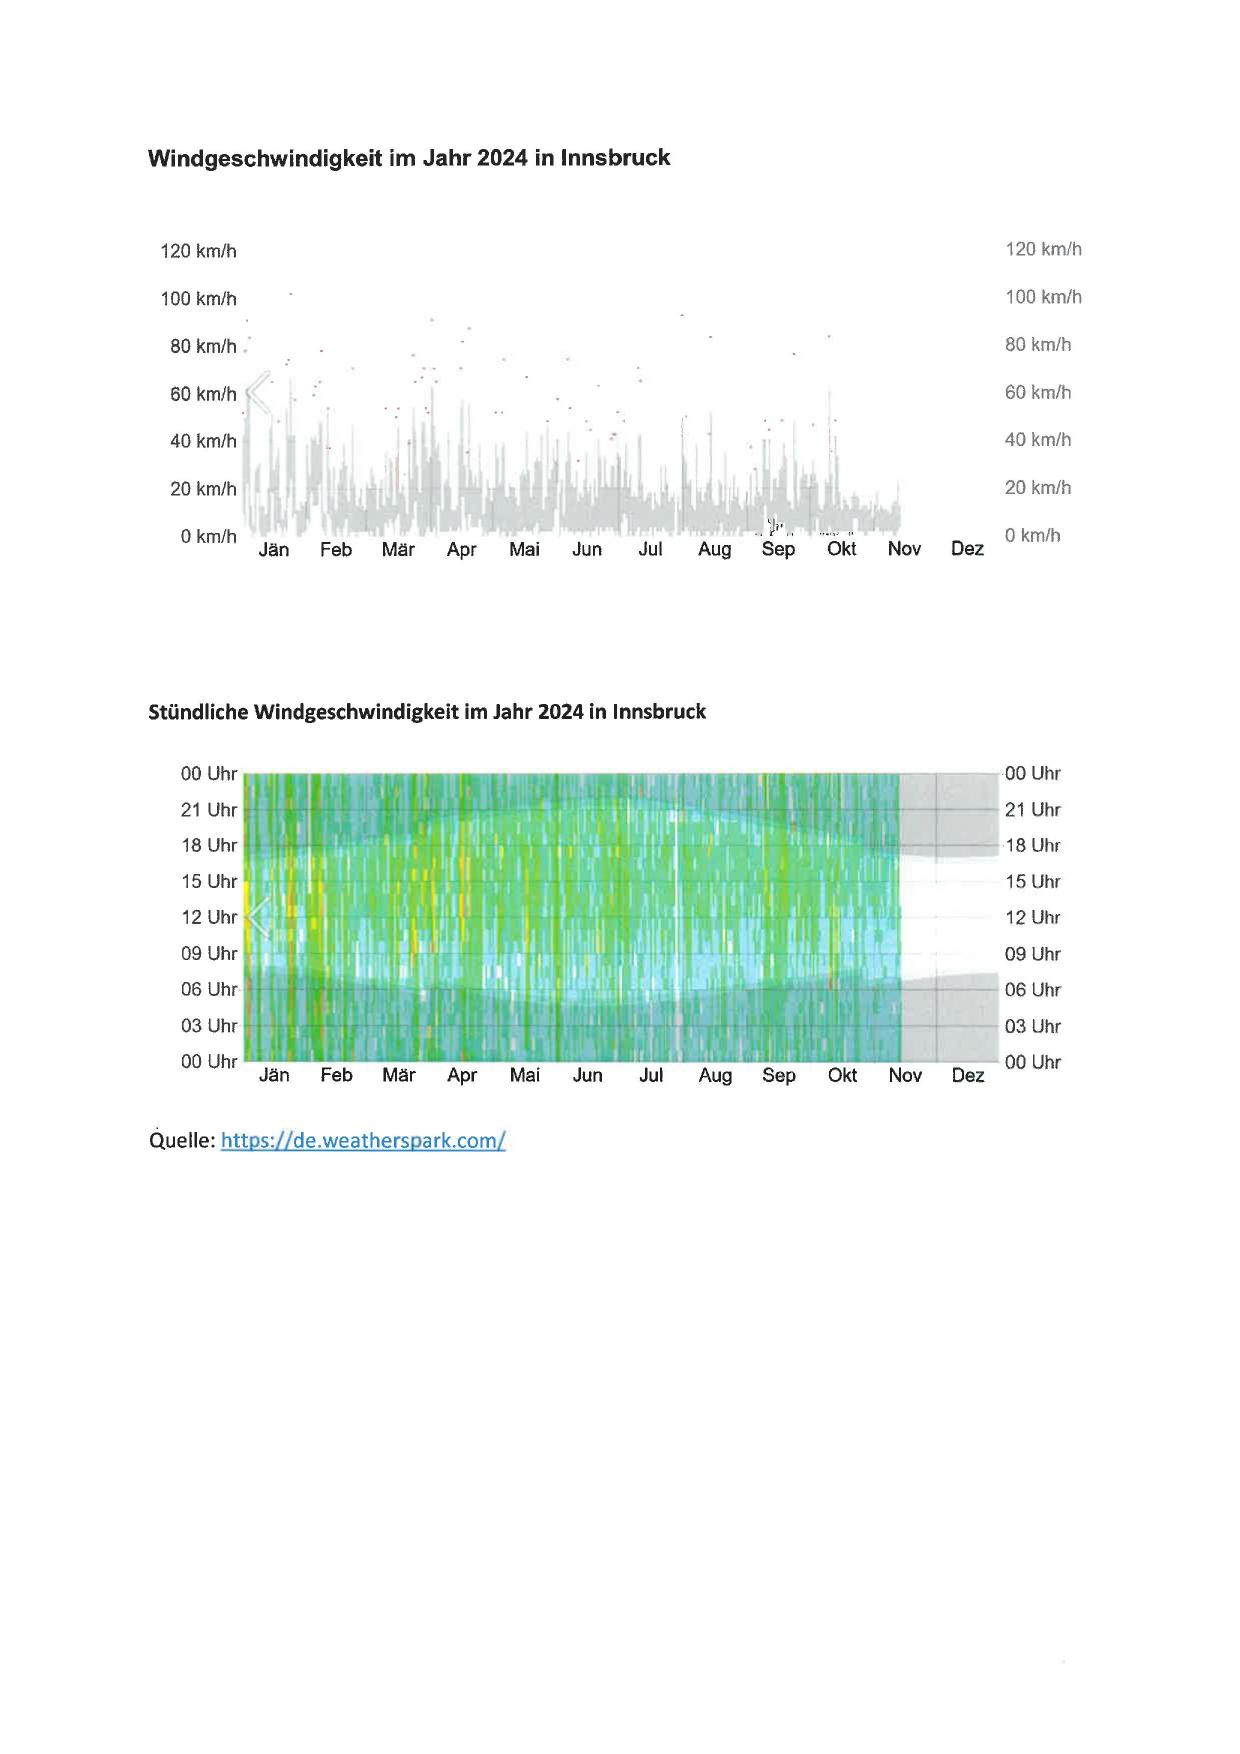The height and width of the screenshot is (1754, 1240).
Task: Click 'Mai' month label under the hourly heatmap
Action: coord(524,1075)
